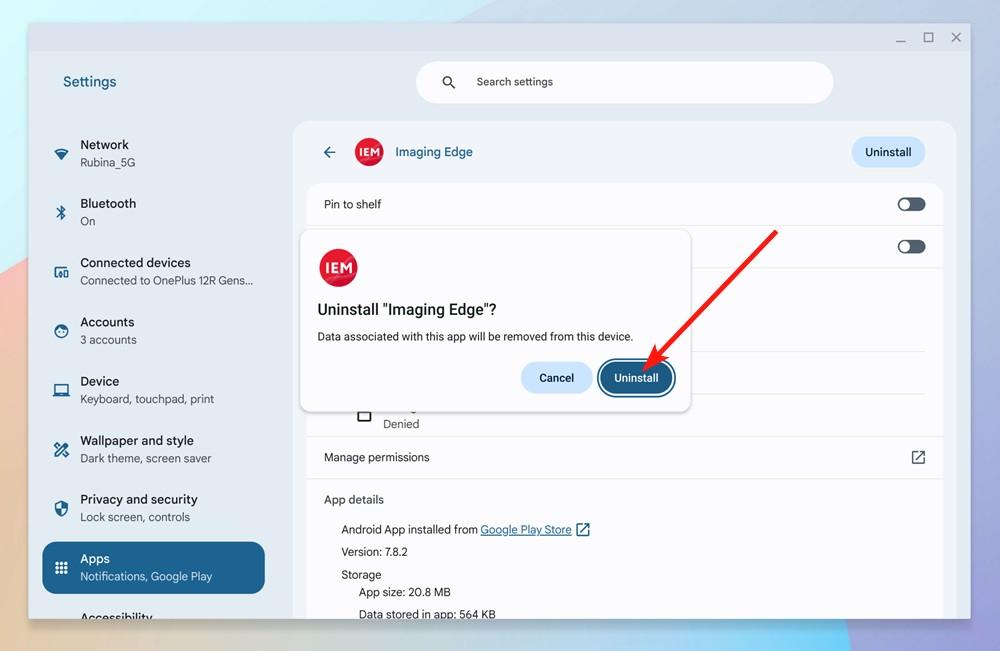Screen dimensions: 1000x651
Task: Click the Manage permissions row
Action: [x=624, y=457]
